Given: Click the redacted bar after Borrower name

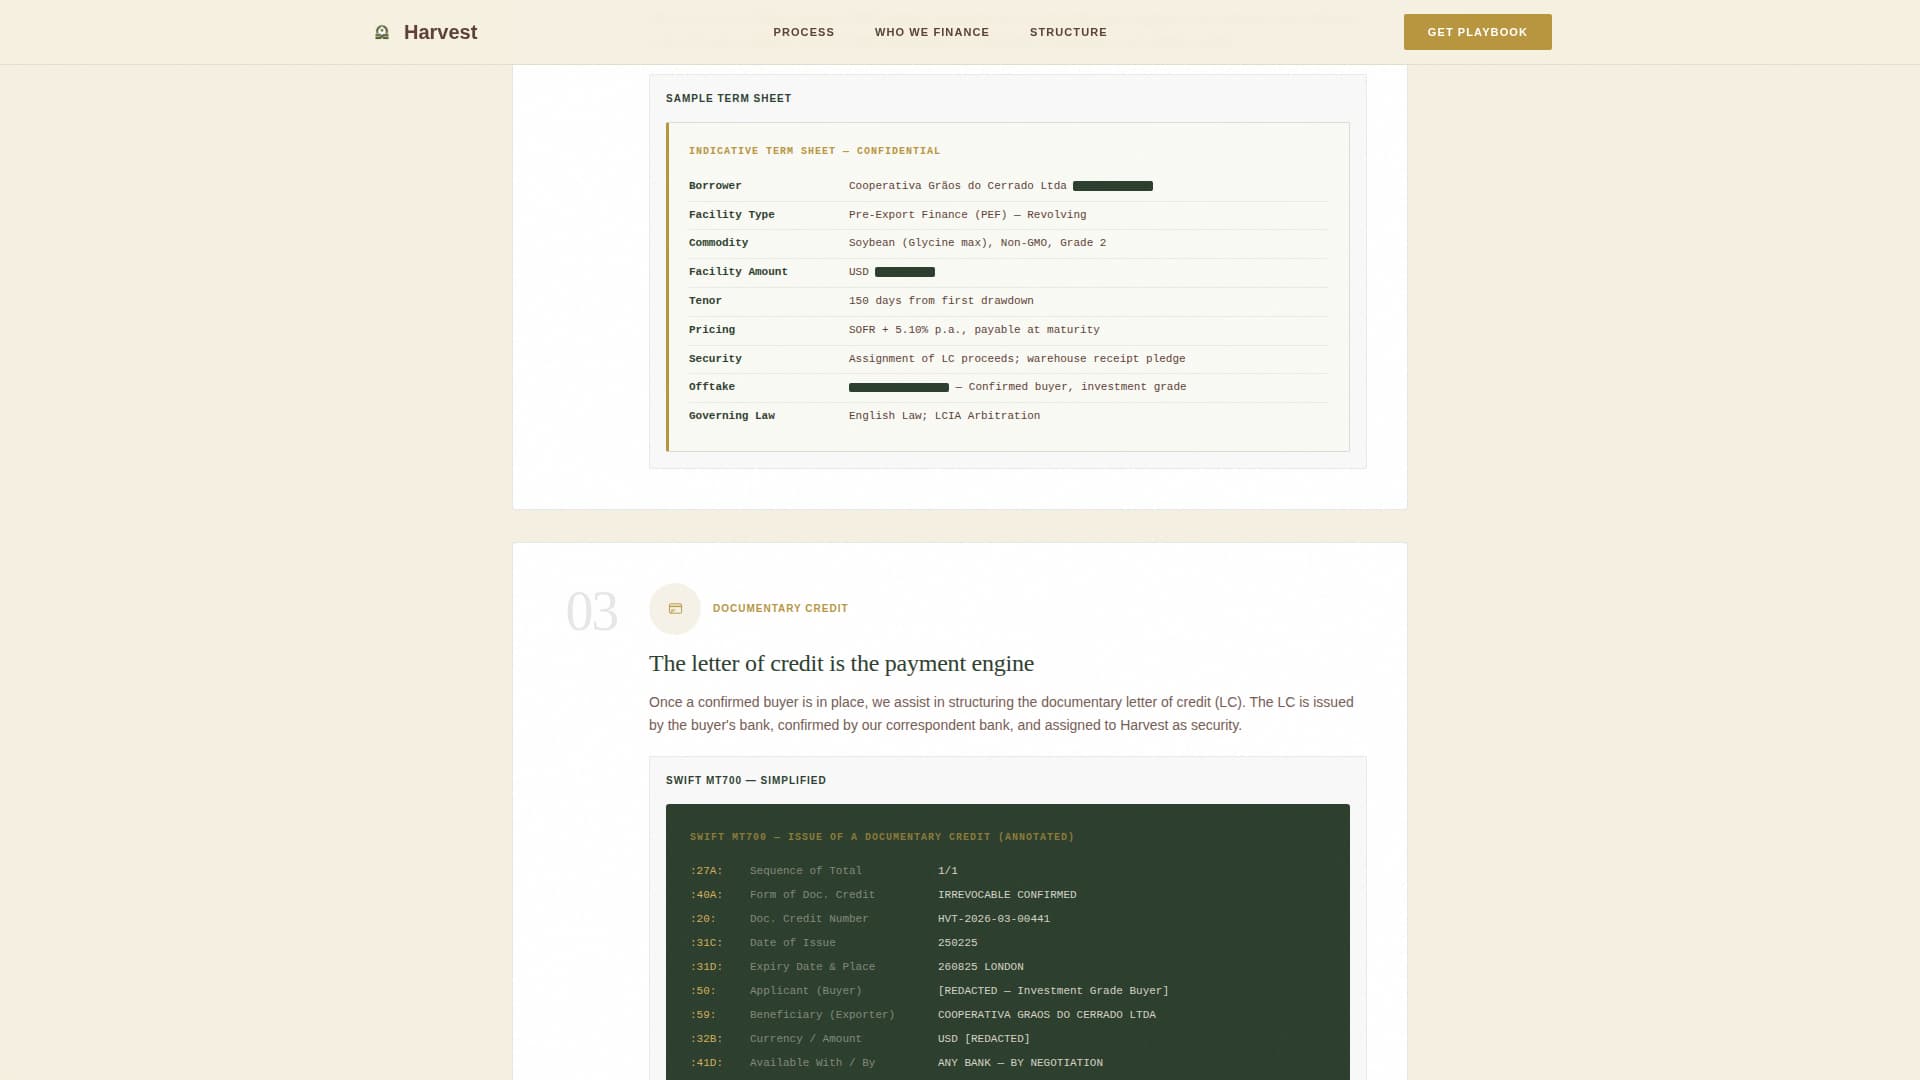Looking at the screenshot, I should click(1112, 186).
